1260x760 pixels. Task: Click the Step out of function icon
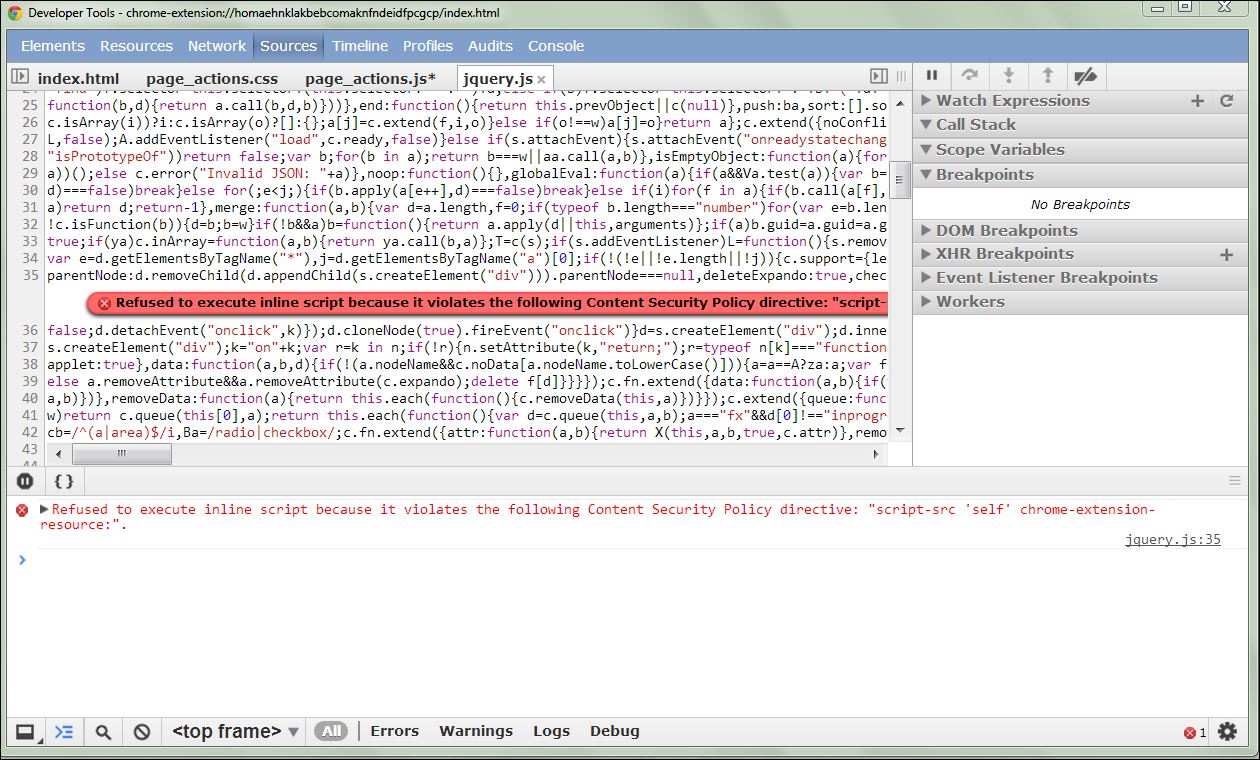click(x=1047, y=75)
